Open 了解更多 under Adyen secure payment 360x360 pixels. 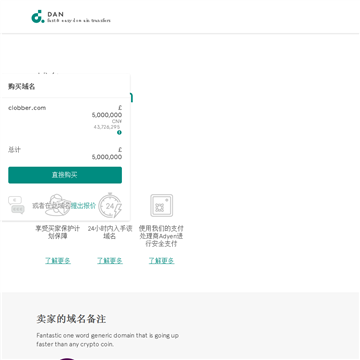(162, 261)
